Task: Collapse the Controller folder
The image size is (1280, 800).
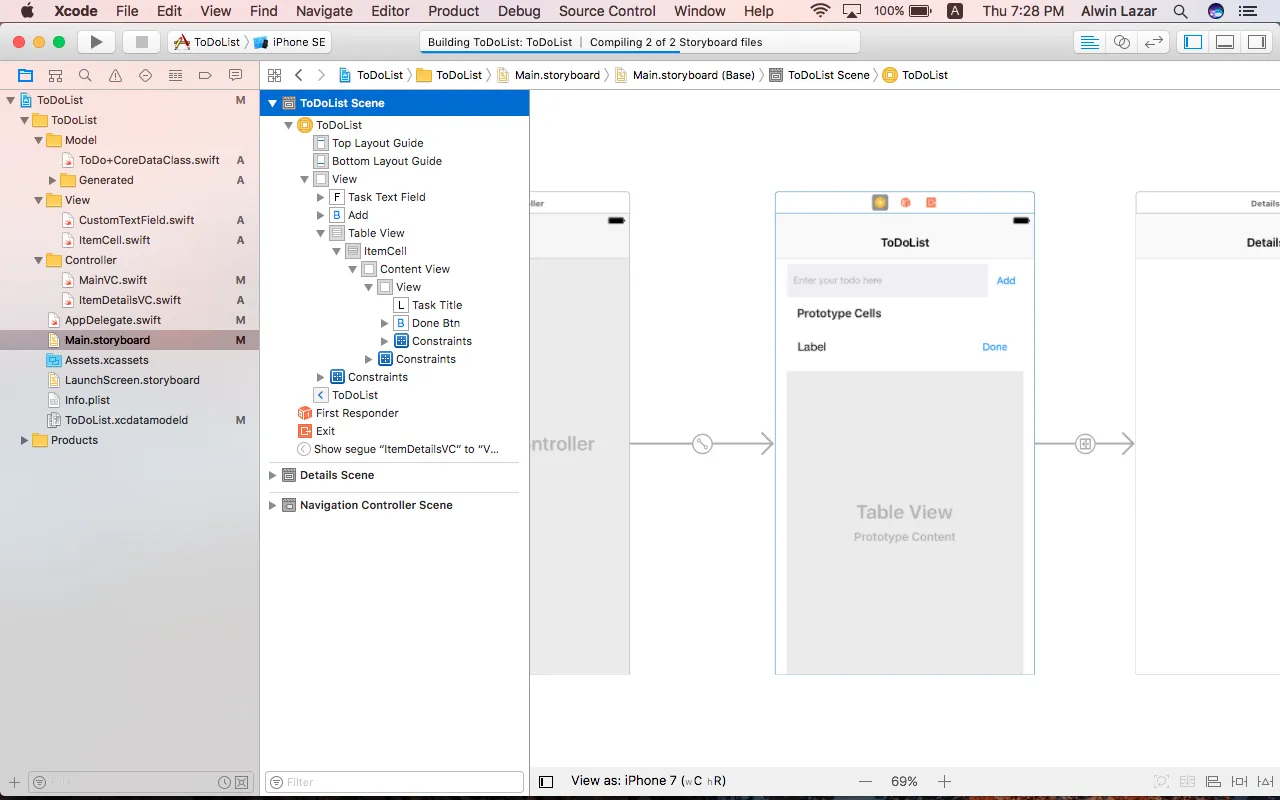Action: [x=39, y=260]
